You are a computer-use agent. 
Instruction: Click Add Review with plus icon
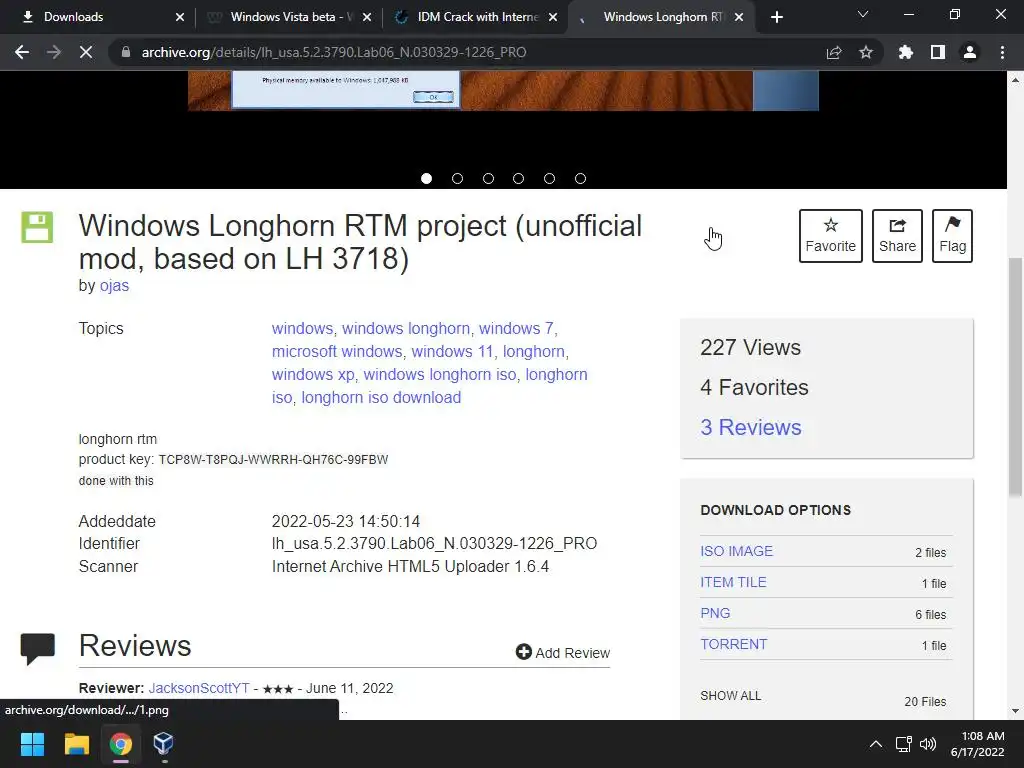pyautogui.click(x=563, y=652)
